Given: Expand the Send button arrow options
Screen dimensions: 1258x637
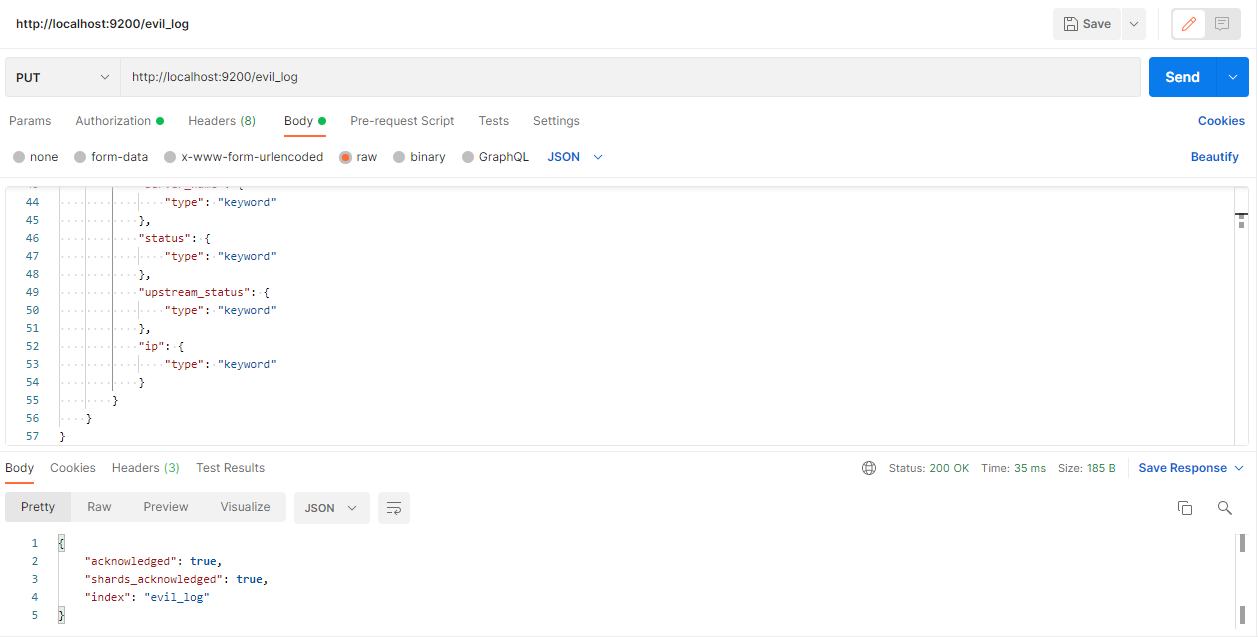Looking at the screenshot, I should [x=1233, y=77].
